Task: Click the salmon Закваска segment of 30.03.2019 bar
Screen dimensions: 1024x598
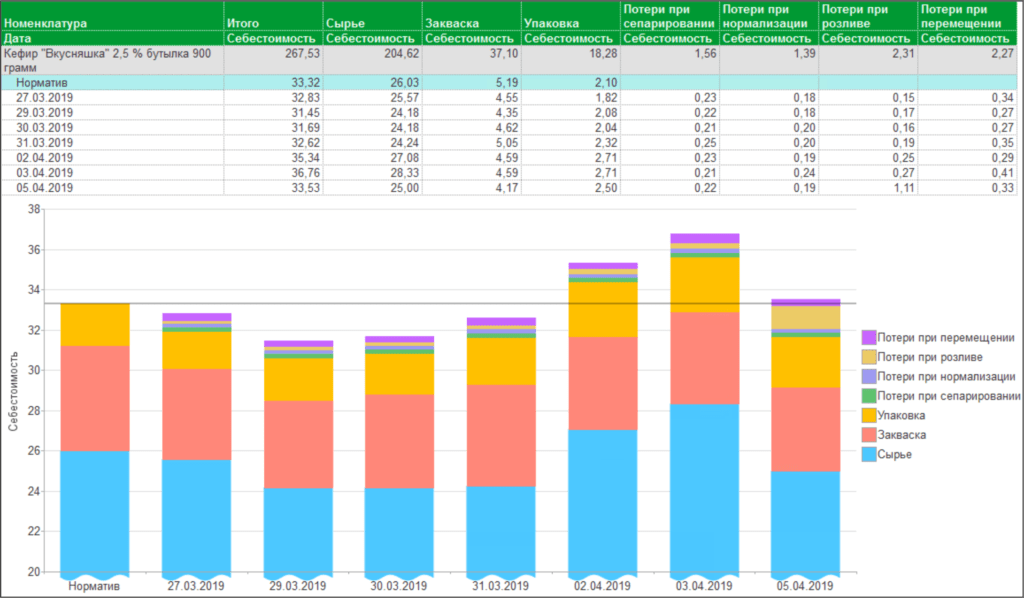Action: [x=400, y=441]
